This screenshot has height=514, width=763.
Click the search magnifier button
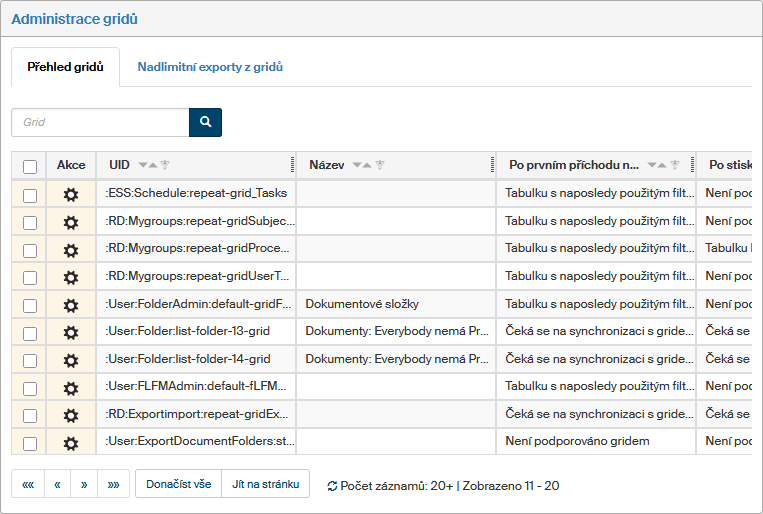205,122
